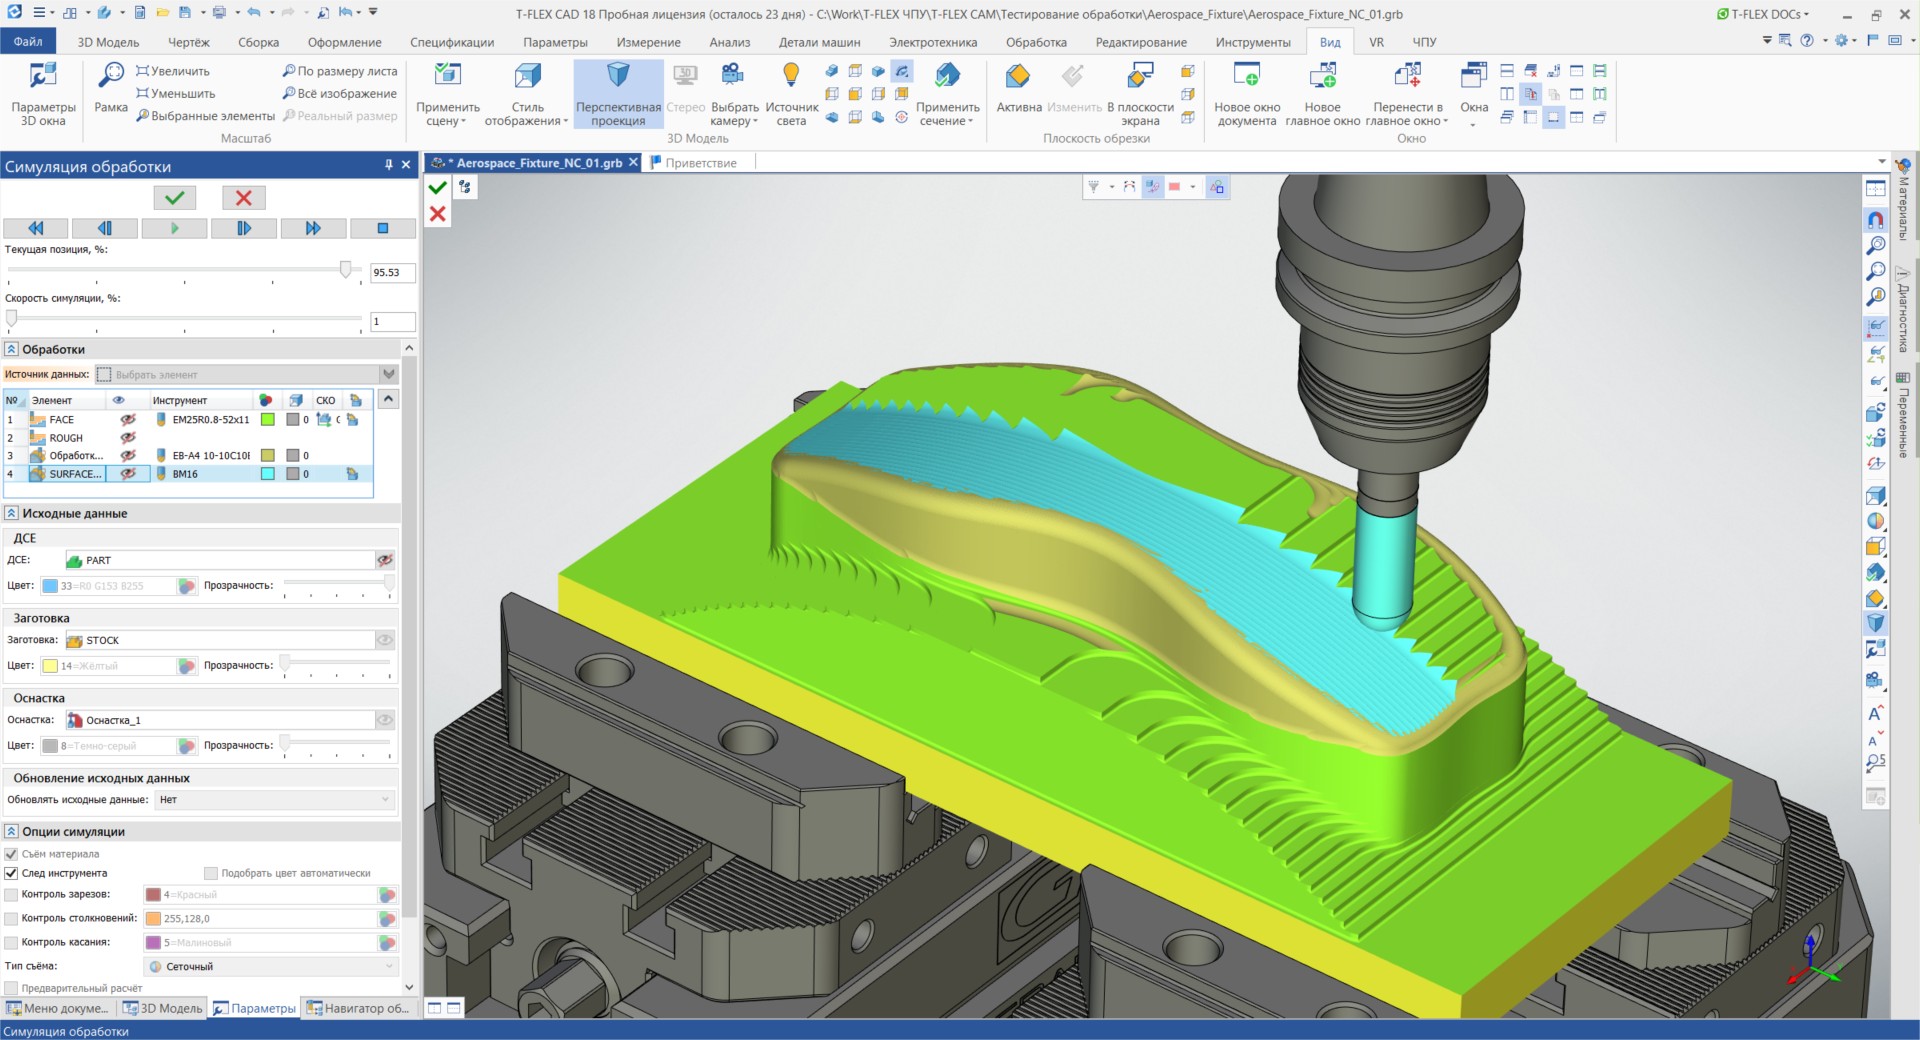1920x1040 pixels.
Task: Click the simulation speed value field
Action: click(392, 322)
